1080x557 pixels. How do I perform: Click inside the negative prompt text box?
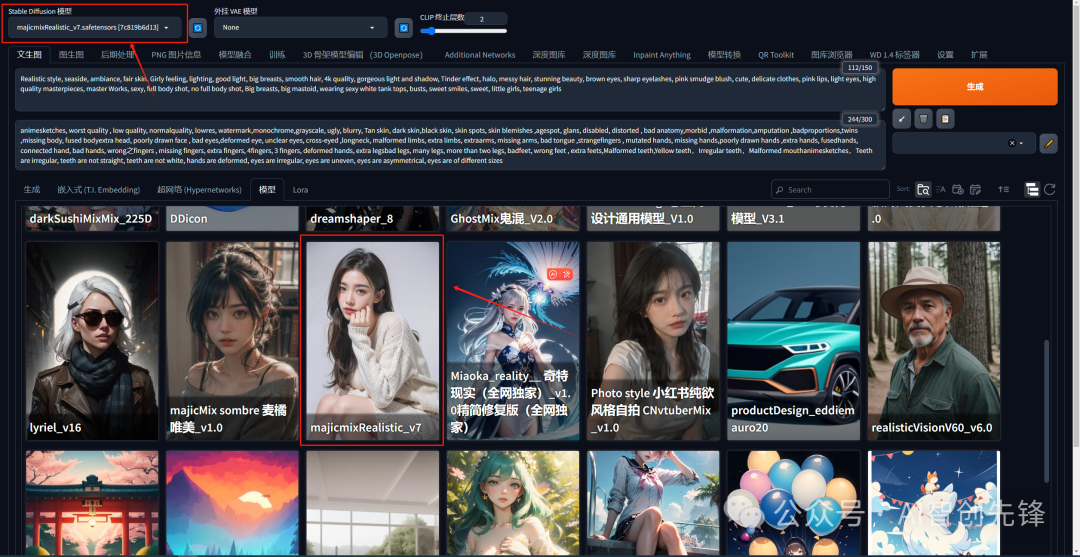coord(450,145)
